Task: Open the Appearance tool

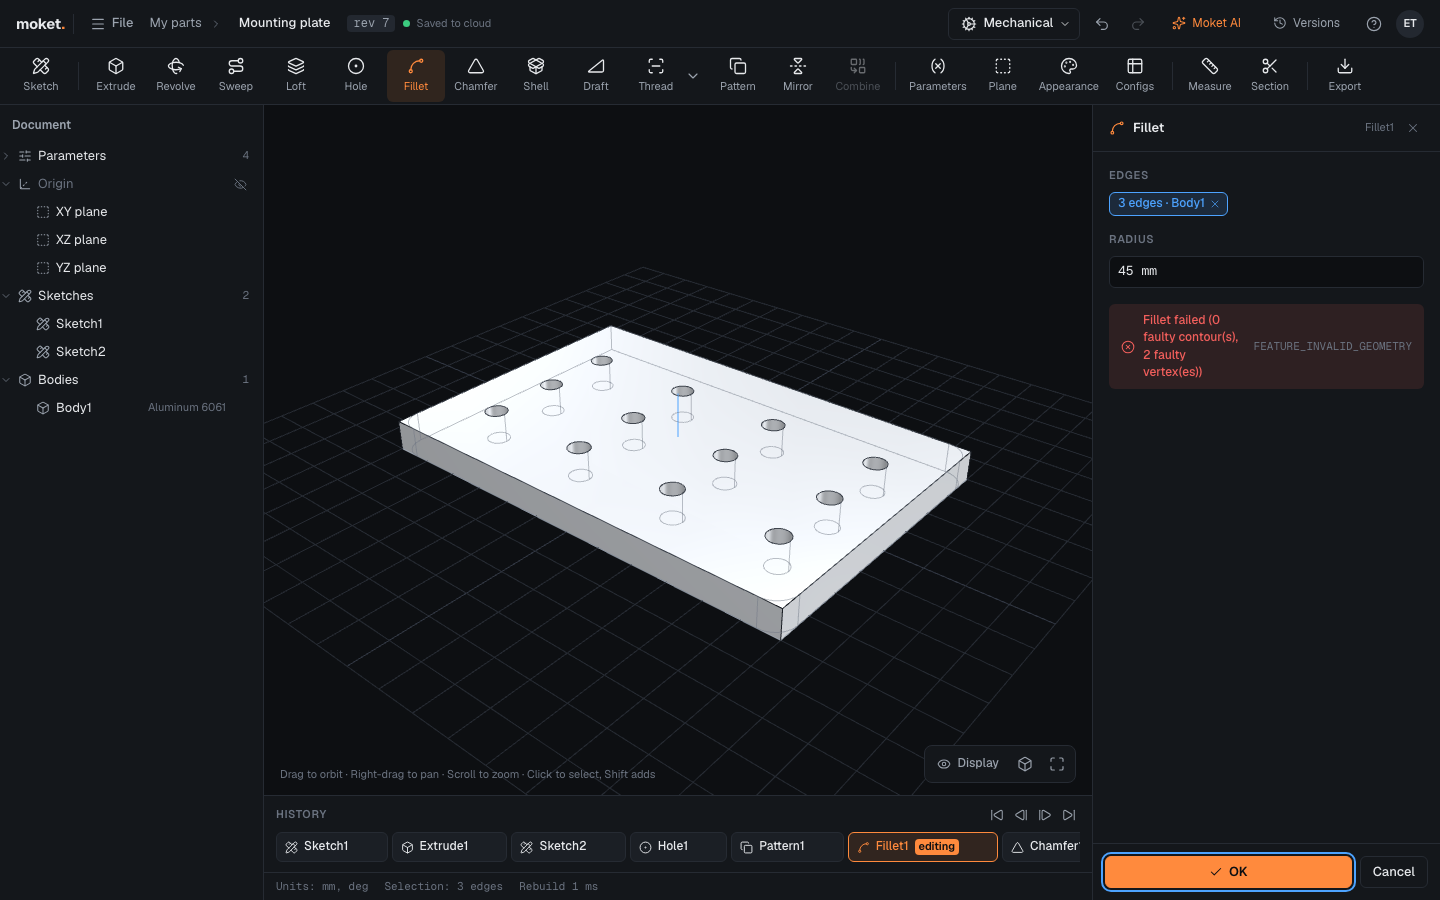Action: tap(1069, 75)
